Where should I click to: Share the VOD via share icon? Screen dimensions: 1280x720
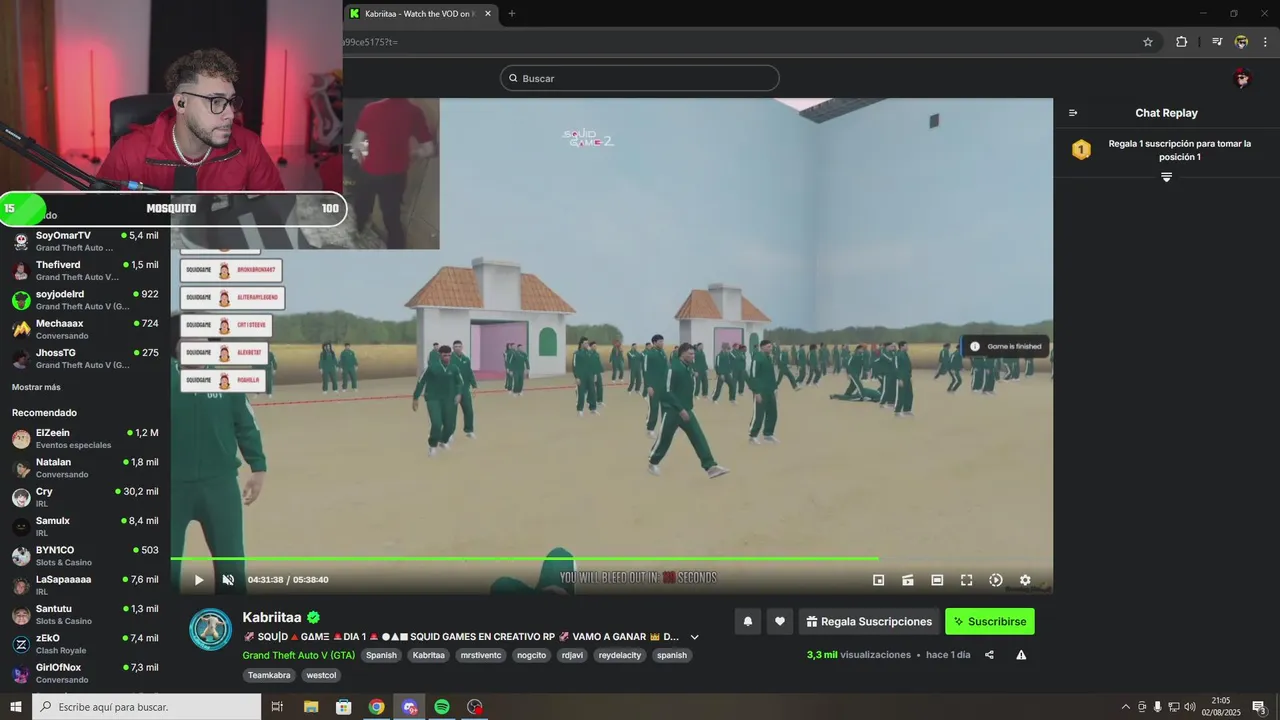pos(989,655)
